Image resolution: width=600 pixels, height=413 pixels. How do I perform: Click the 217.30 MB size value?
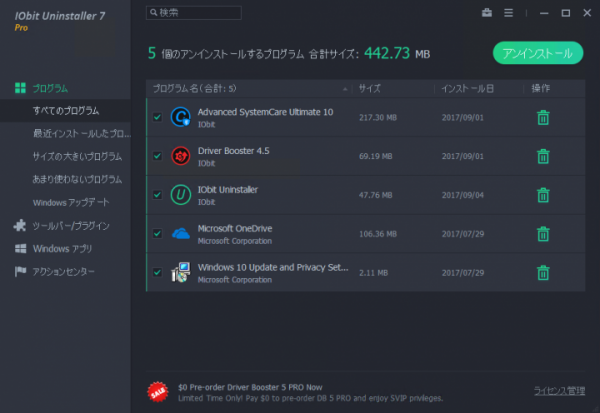(x=378, y=118)
